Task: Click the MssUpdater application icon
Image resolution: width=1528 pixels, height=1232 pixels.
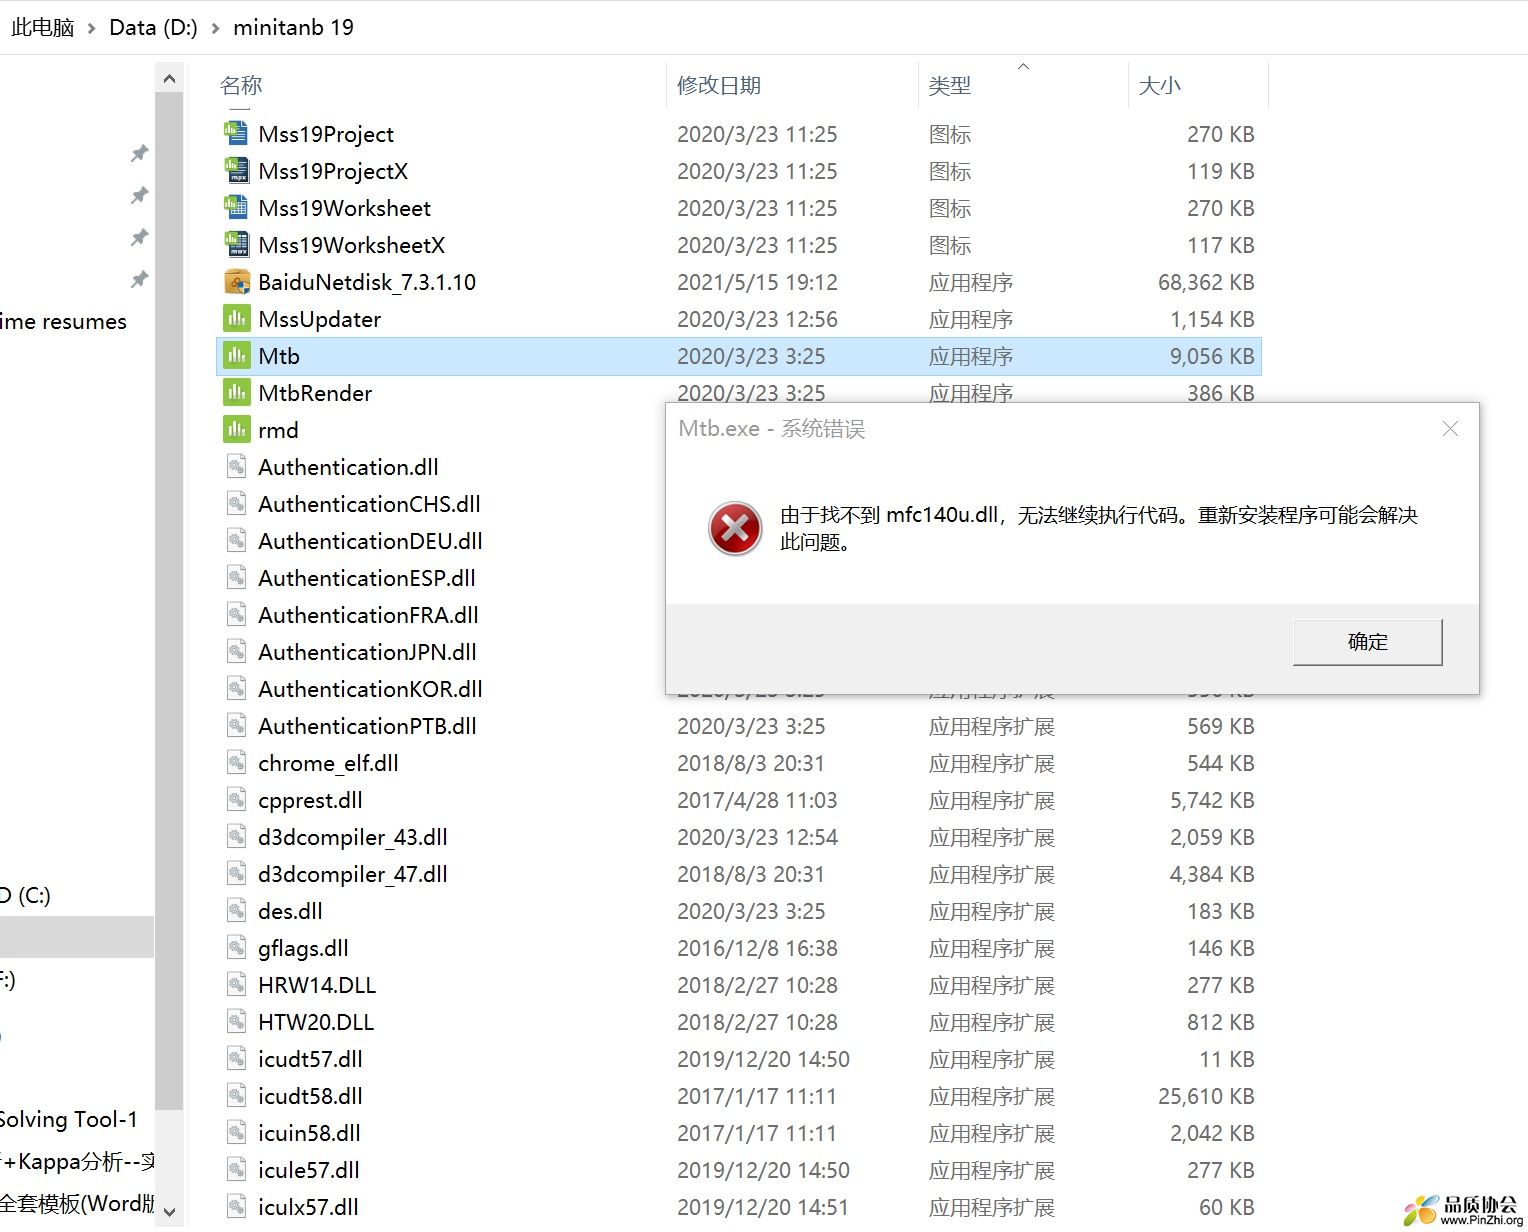Action: (236, 319)
